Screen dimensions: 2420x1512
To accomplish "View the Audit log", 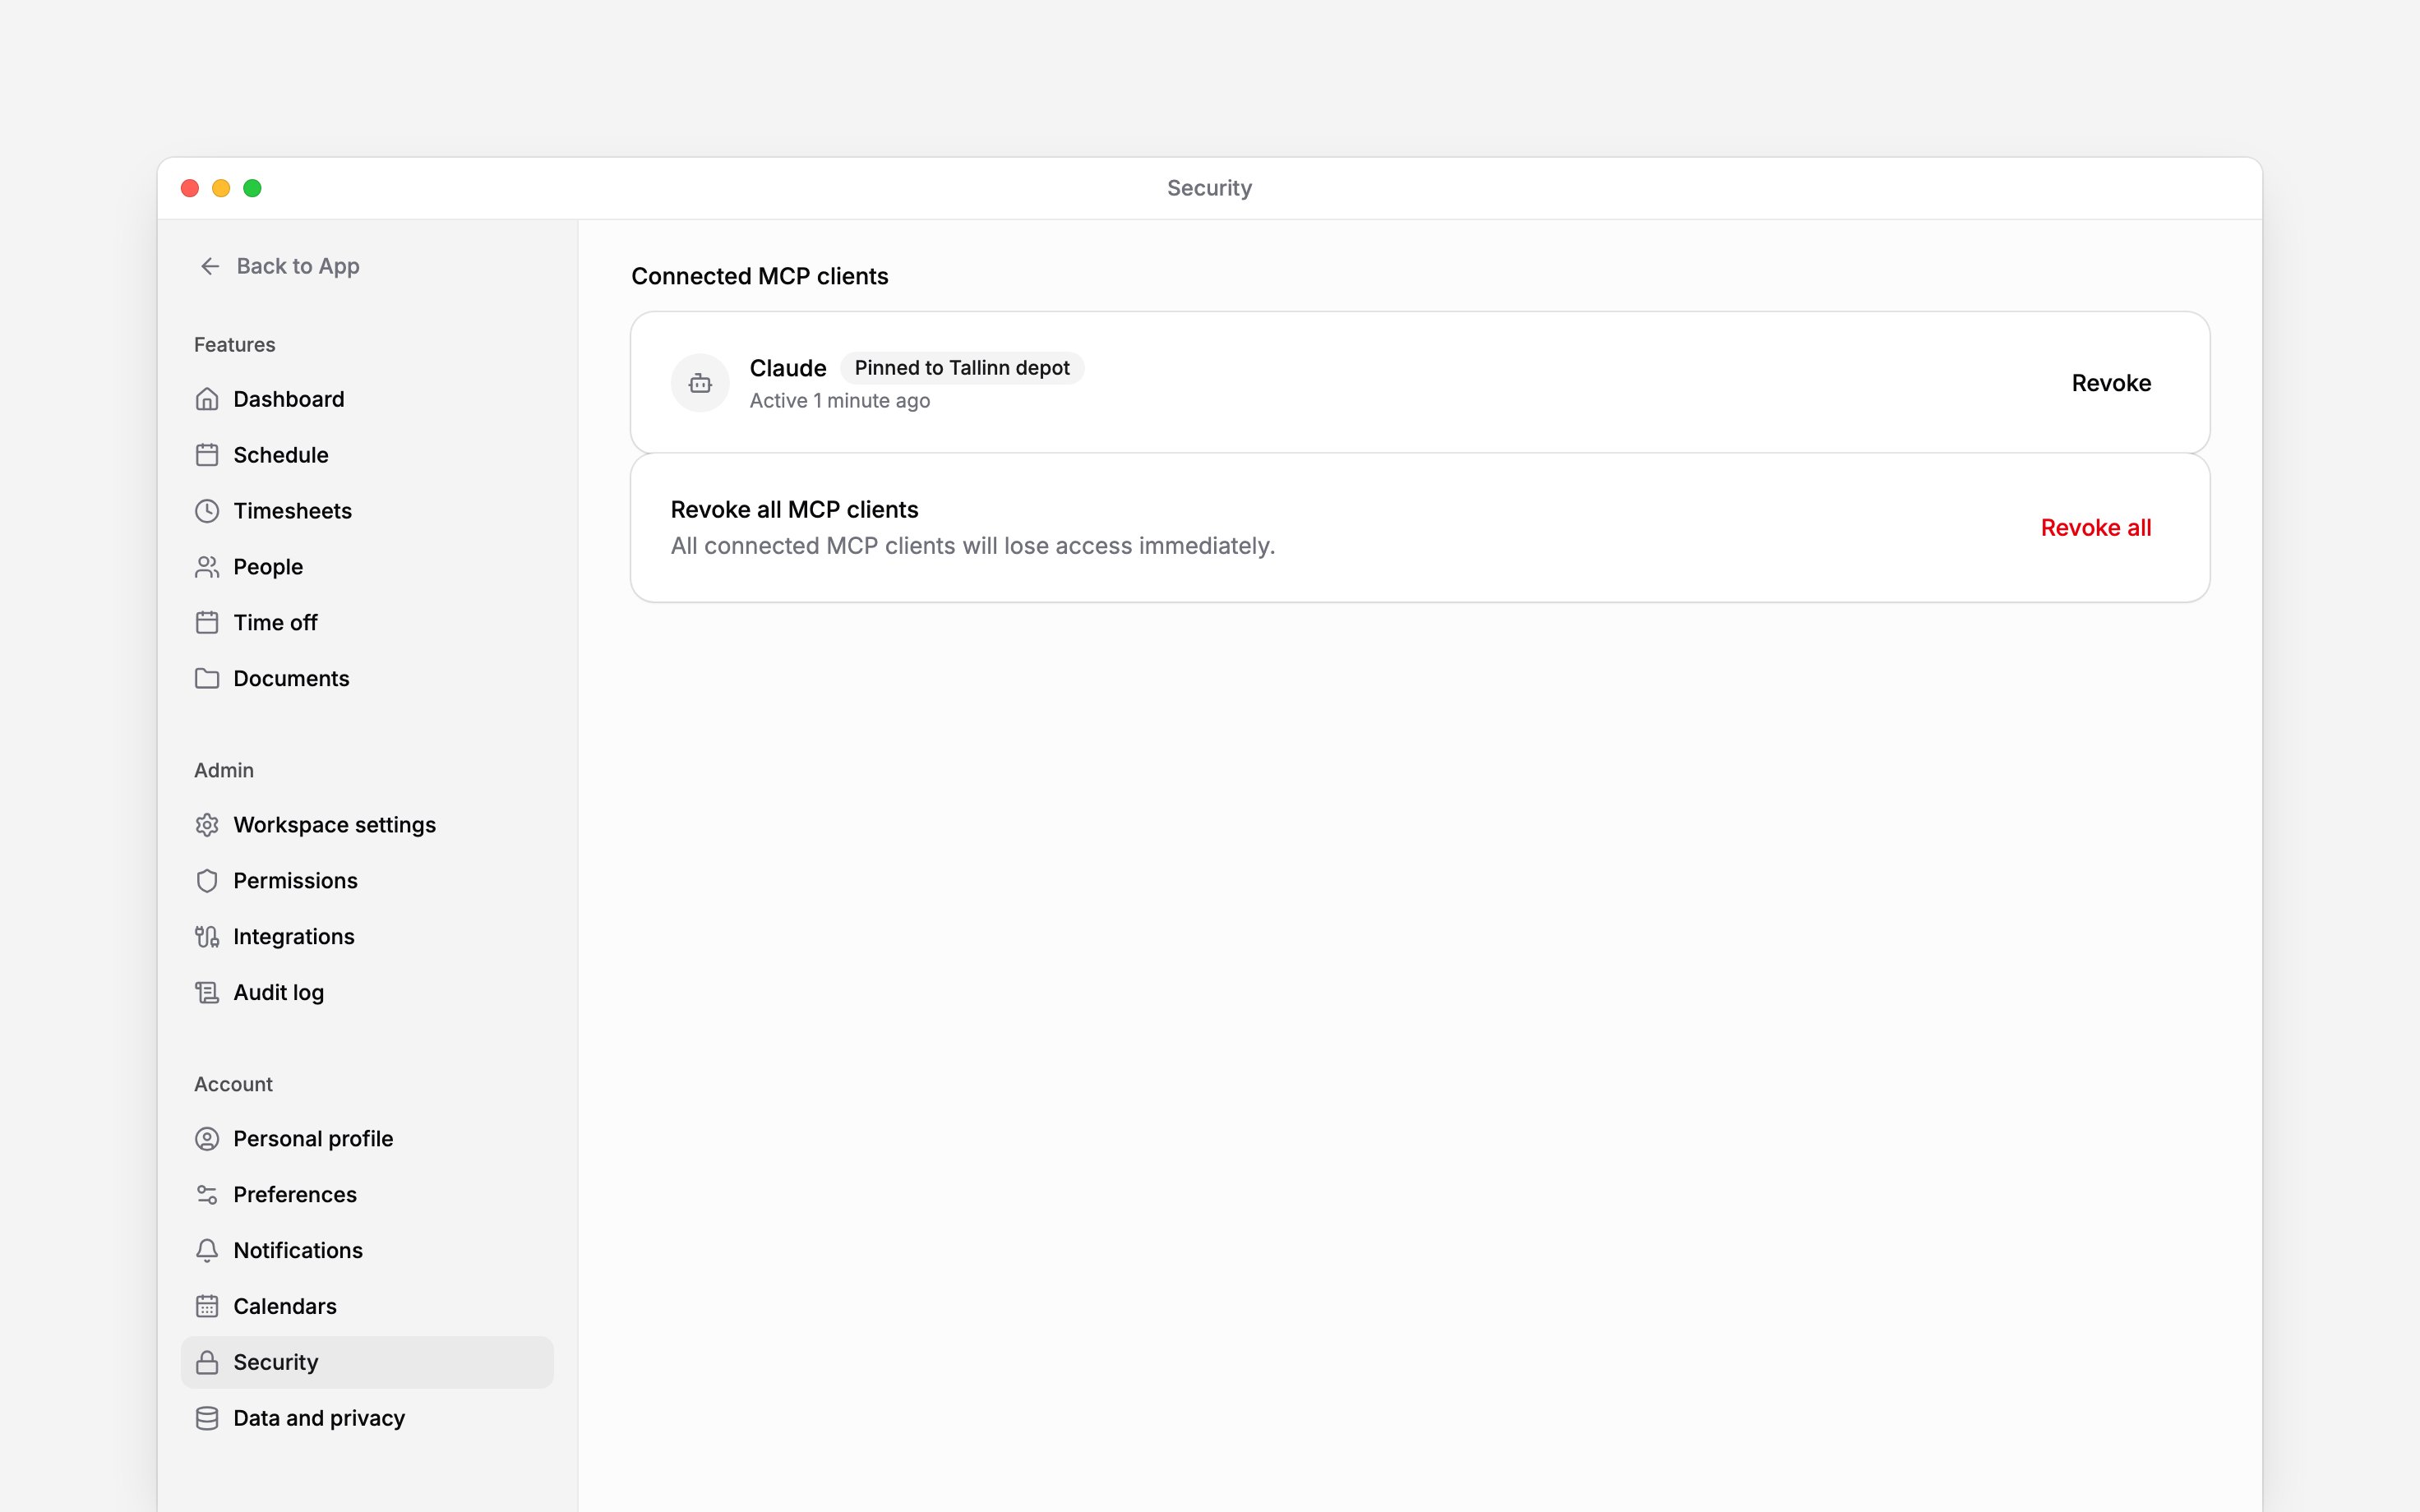I will click(367, 993).
